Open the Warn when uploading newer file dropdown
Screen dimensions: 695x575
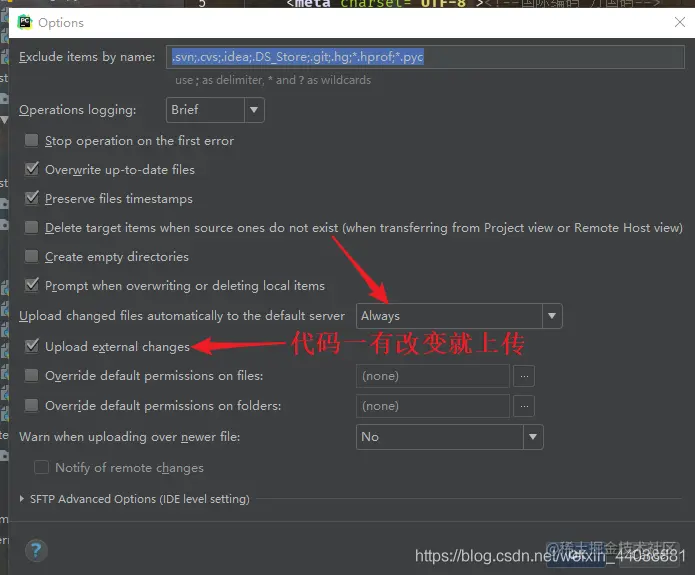pos(449,437)
